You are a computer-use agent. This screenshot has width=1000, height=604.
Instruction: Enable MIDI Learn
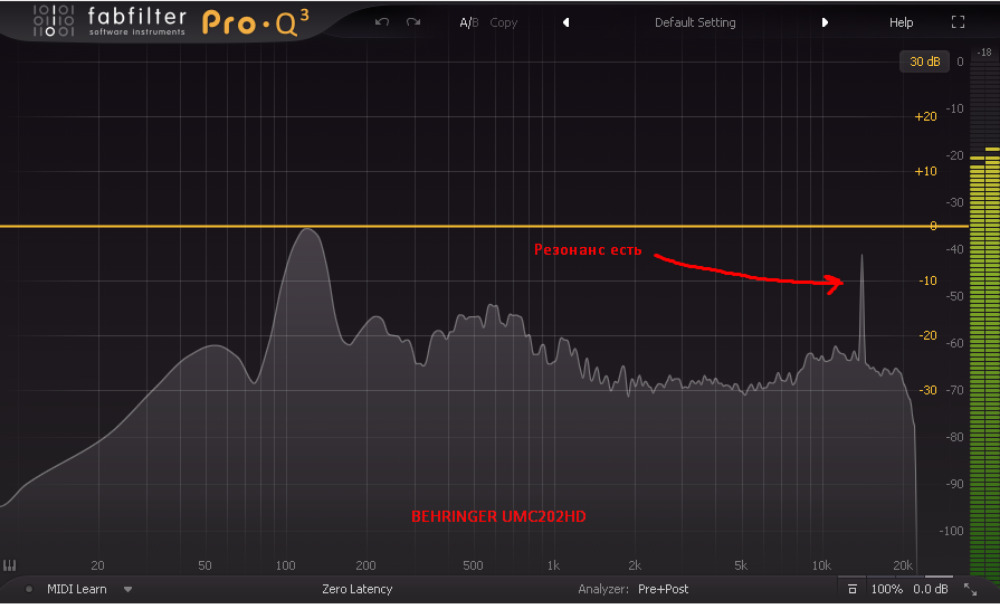coord(77,589)
